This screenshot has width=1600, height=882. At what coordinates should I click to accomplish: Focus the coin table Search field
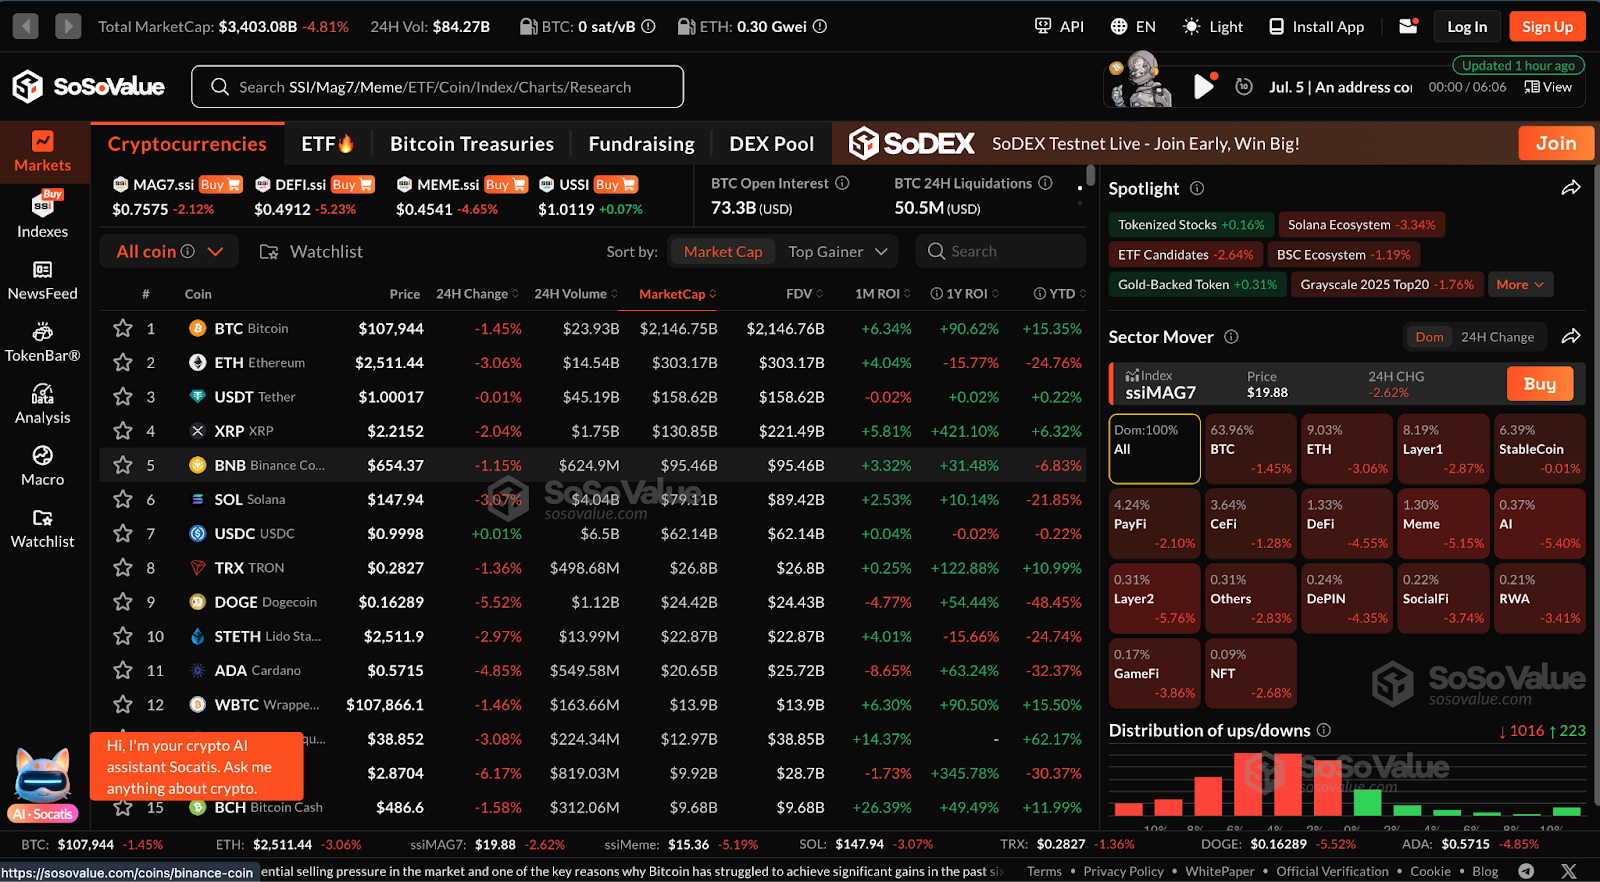click(x=1000, y=252)
